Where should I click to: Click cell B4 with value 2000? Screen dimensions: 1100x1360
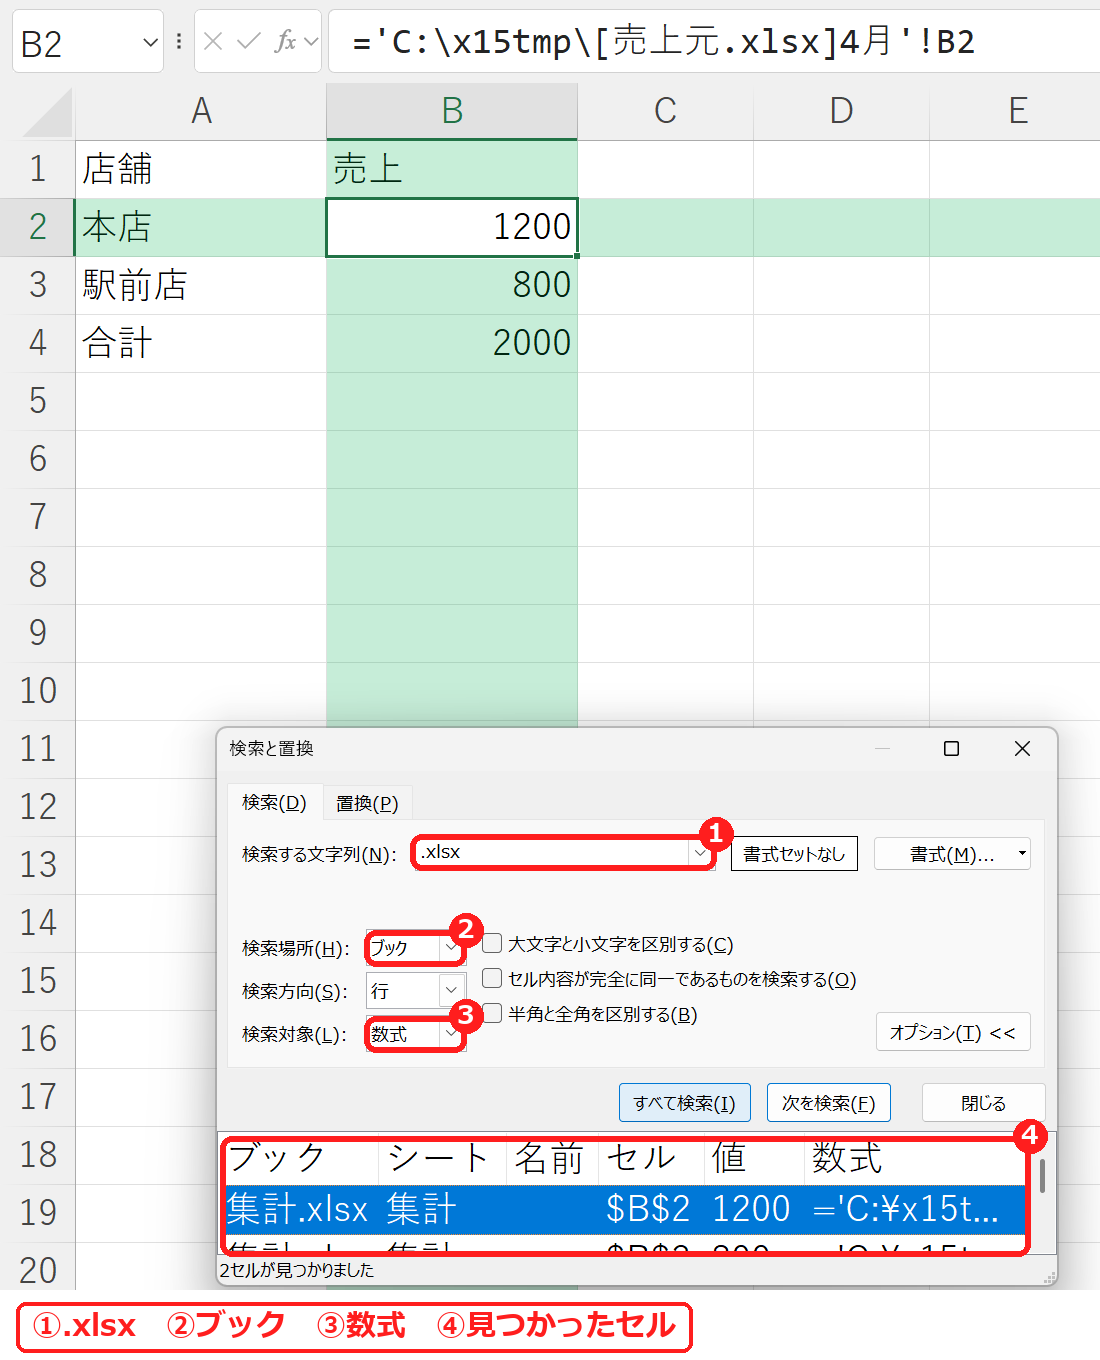452,343
